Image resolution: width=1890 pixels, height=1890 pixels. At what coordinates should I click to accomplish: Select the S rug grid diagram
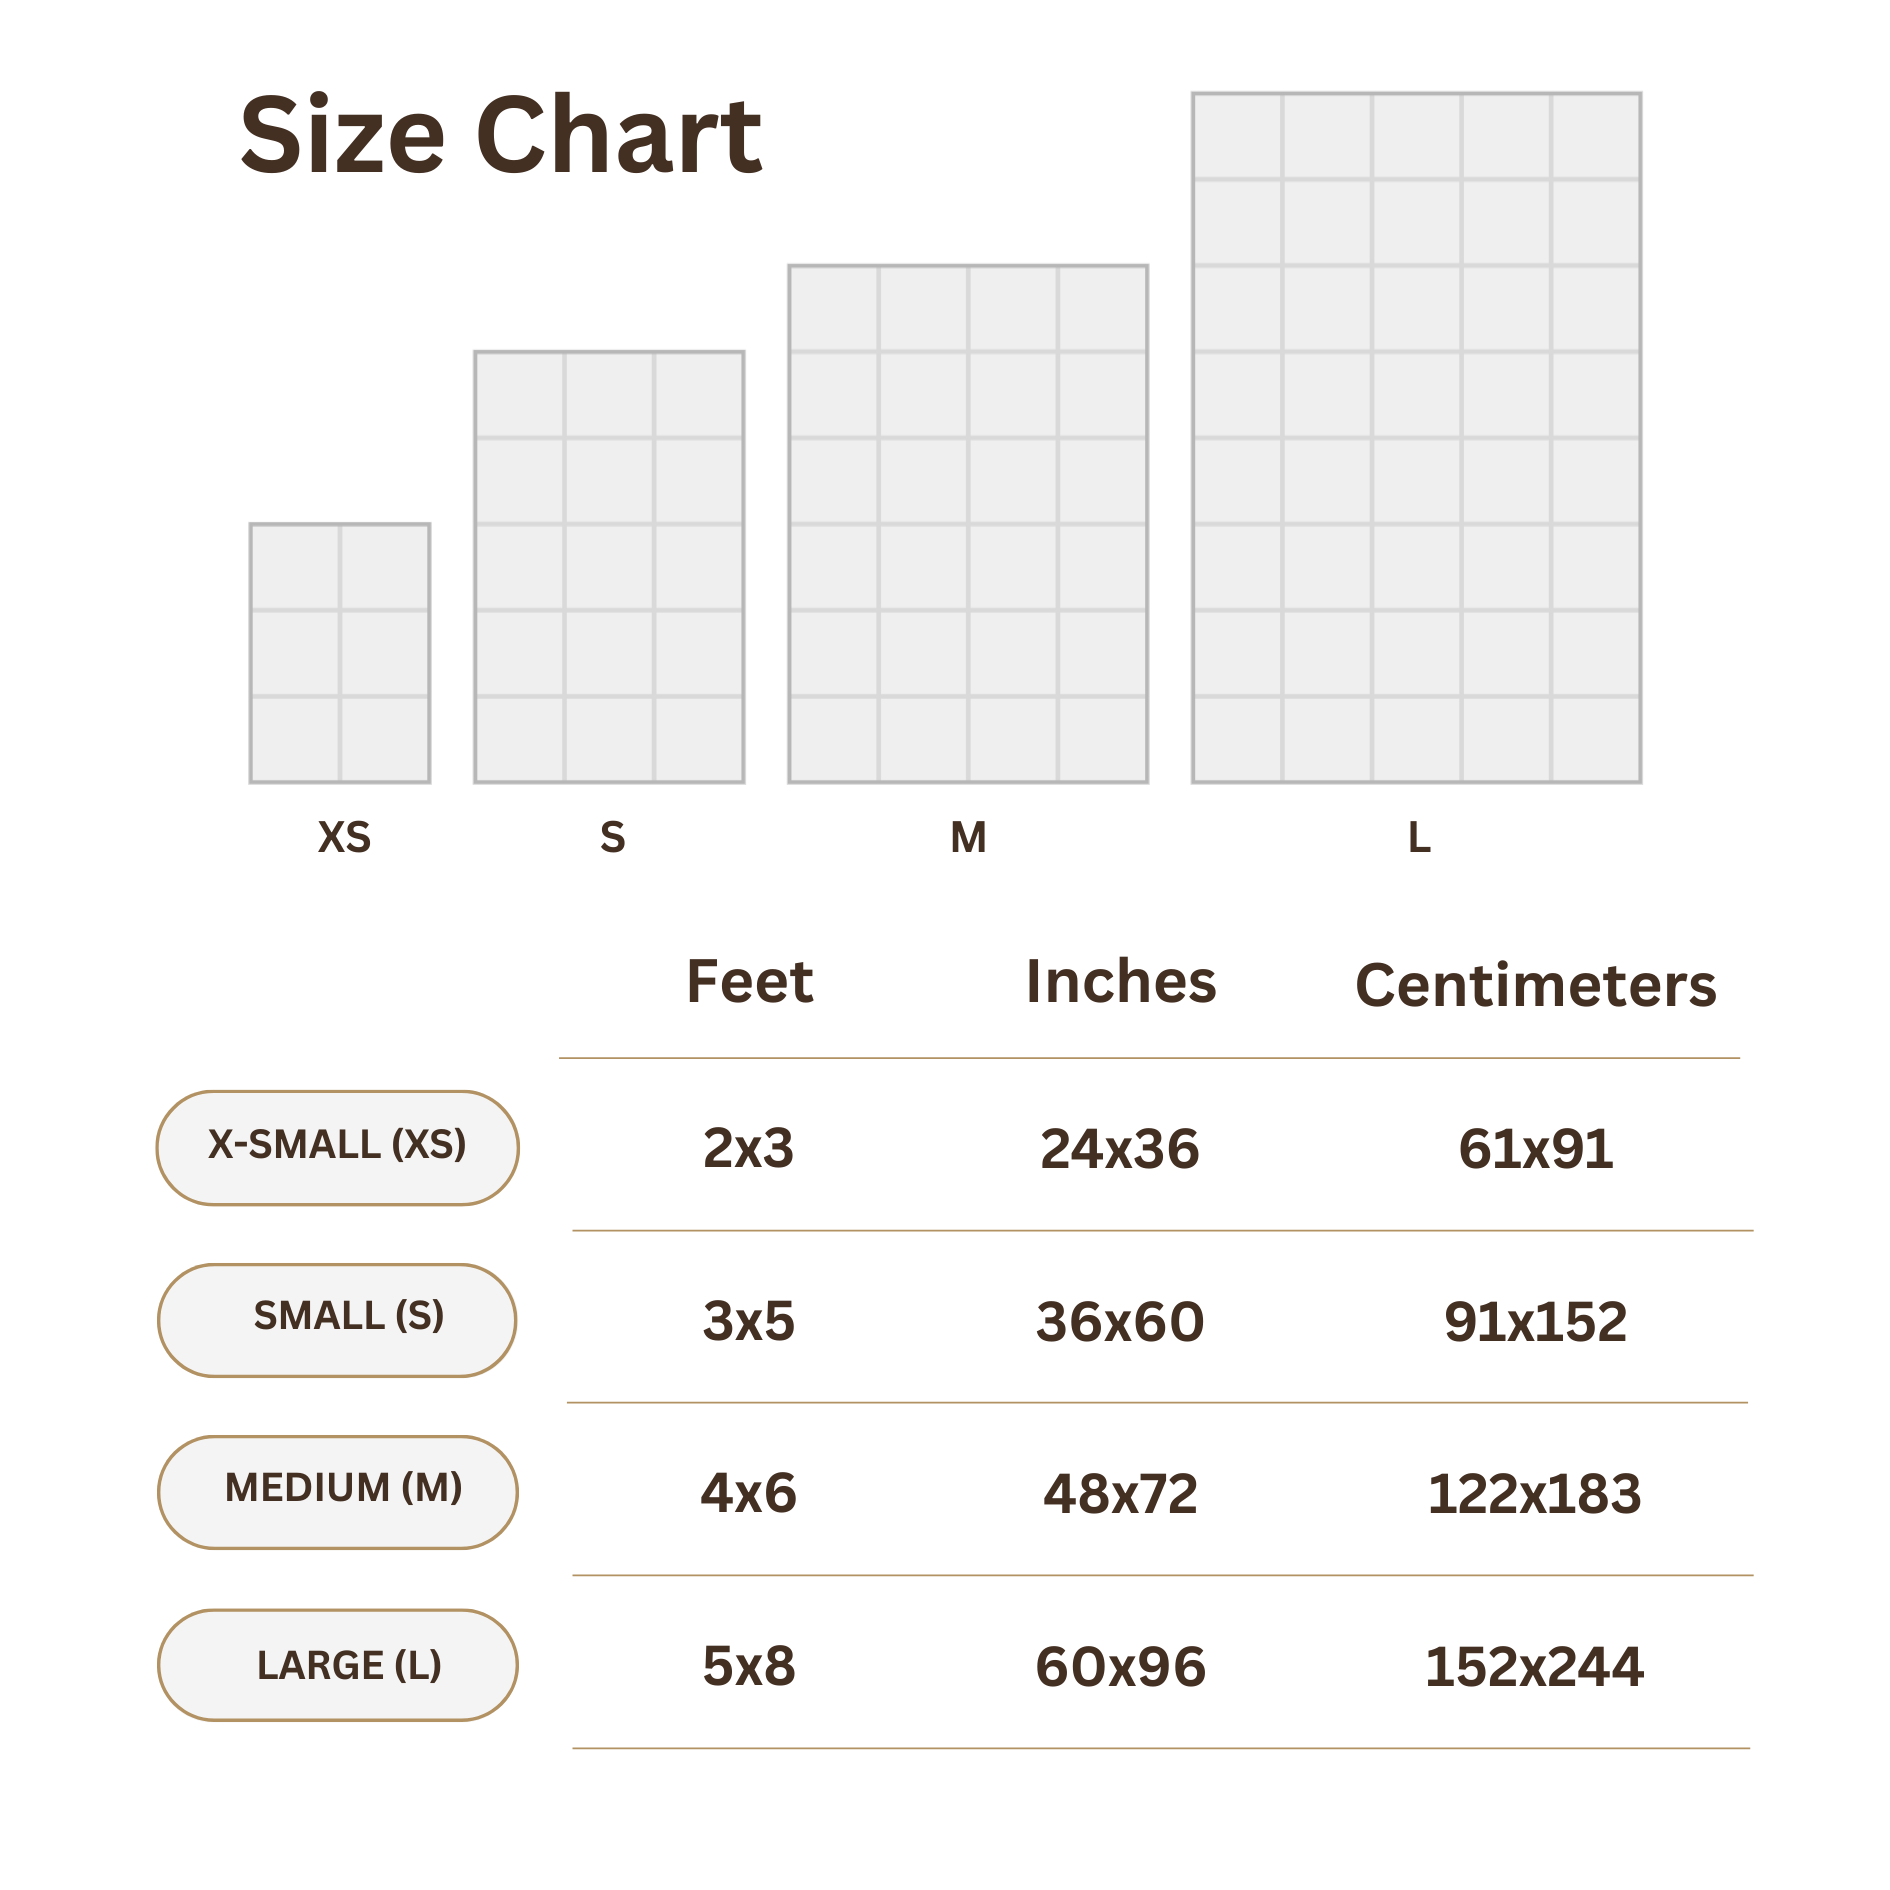pos(609,566)
